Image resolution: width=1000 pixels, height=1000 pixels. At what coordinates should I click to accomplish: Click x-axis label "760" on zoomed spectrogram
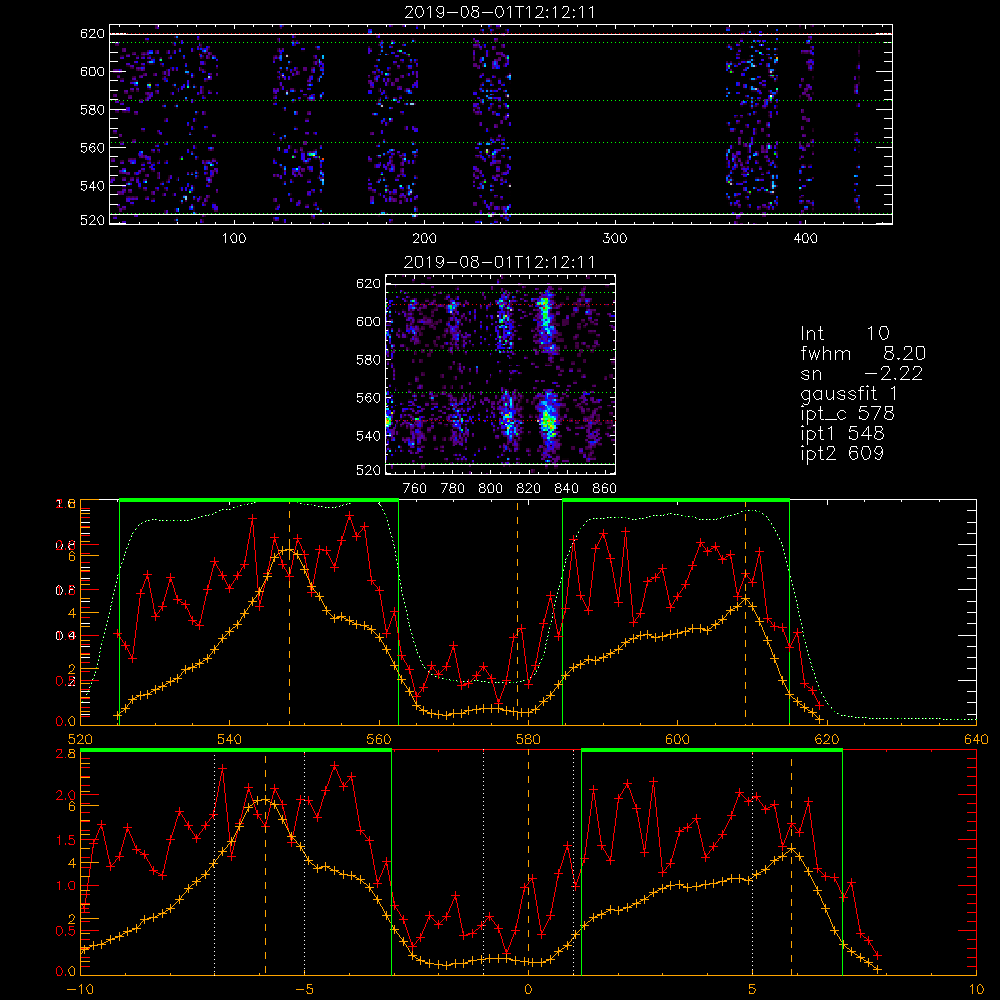coord(415,489)
